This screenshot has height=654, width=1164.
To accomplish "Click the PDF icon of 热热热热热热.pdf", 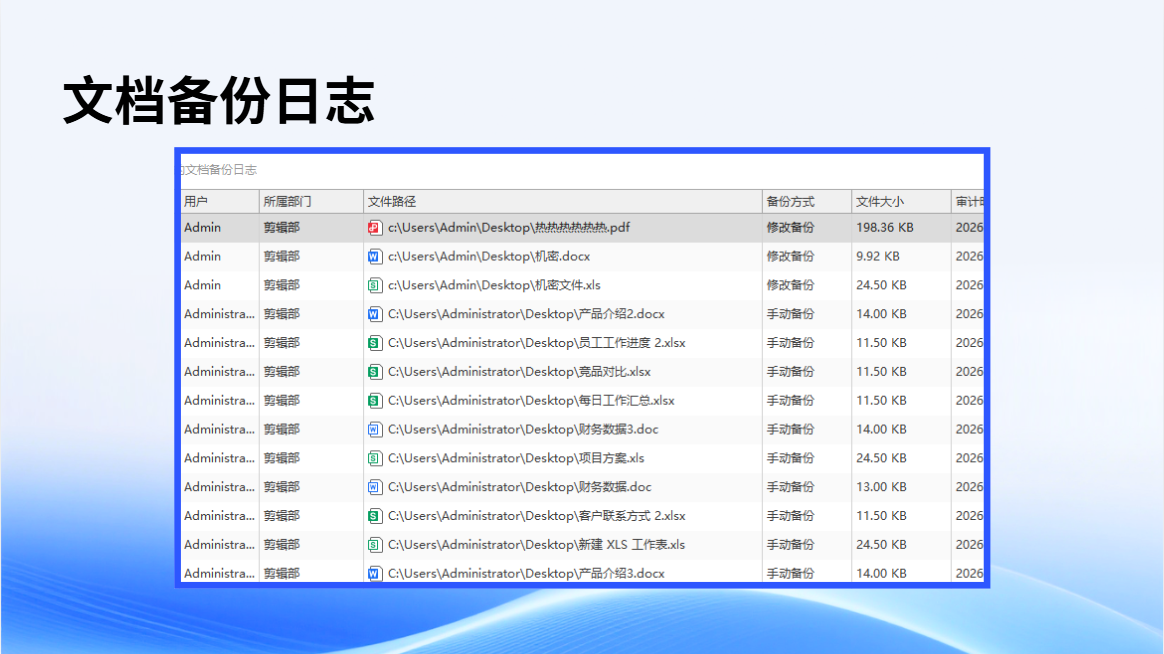I will [x=375, y=228].
